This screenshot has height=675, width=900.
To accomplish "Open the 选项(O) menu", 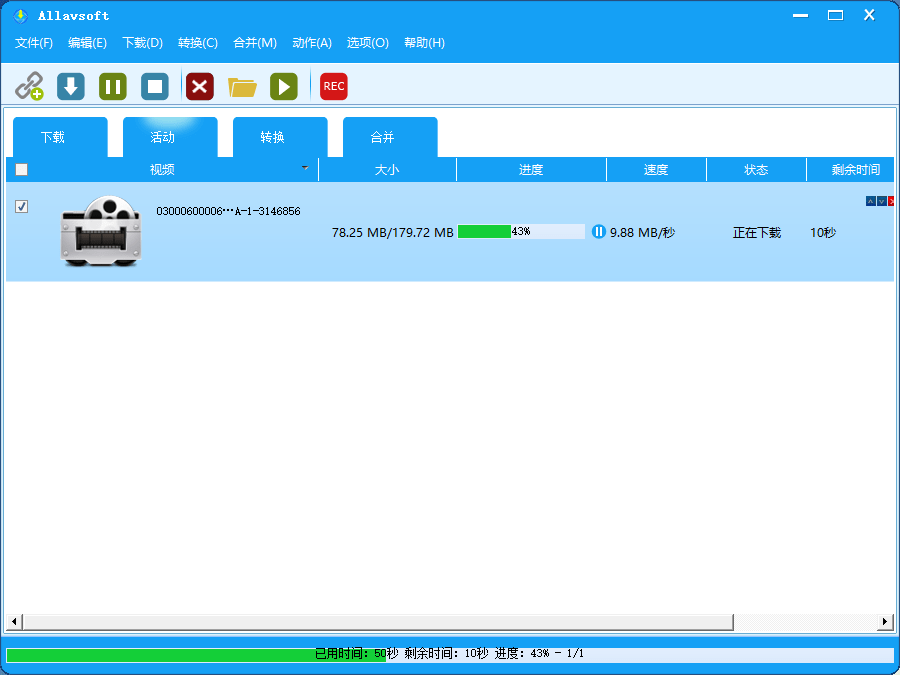I will (x=367, y=43).
